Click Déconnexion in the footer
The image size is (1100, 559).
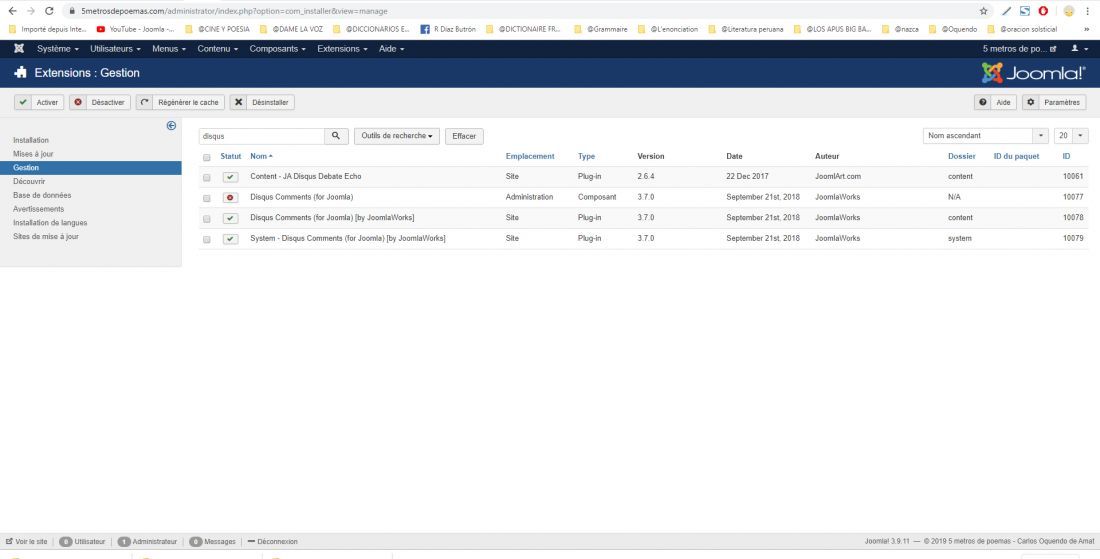[x=272, y=541]
